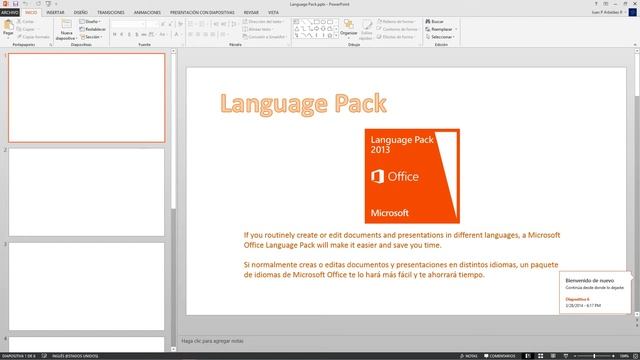Click the Copiar command
This screenshot has height=360, width=640.
(x=26, y=29)
